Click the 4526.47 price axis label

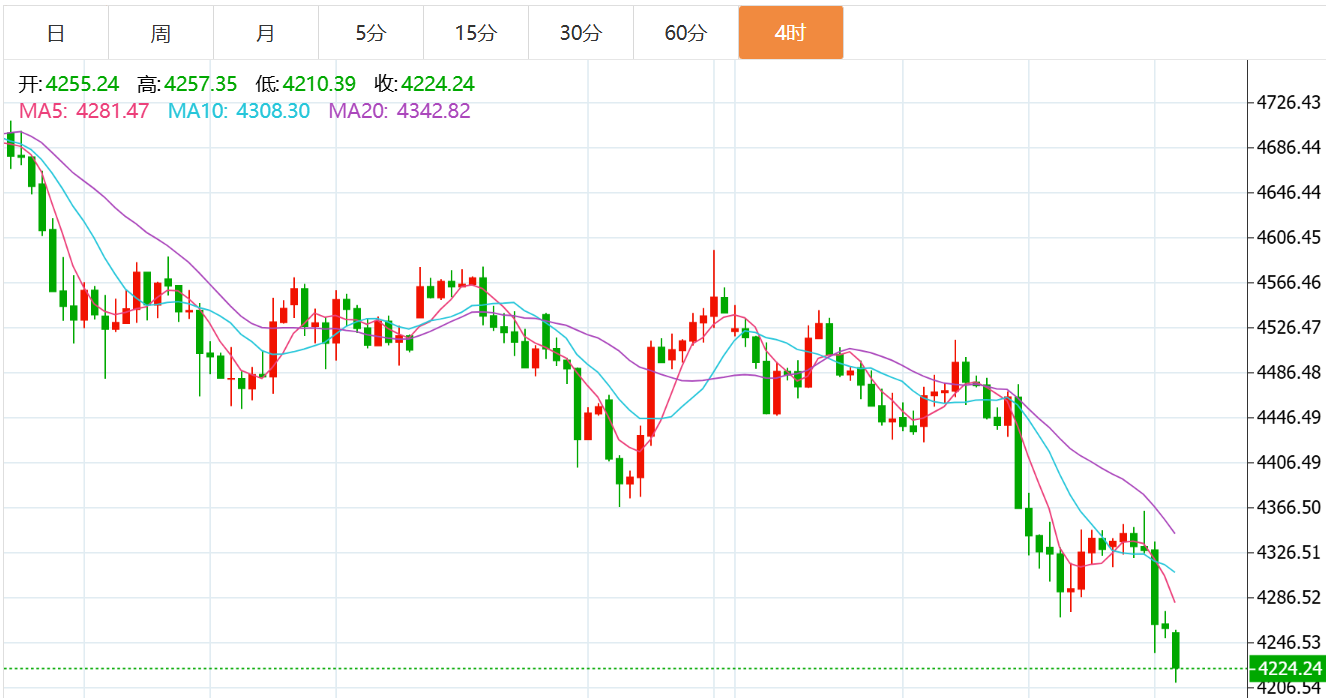(x=1288, y=327)
